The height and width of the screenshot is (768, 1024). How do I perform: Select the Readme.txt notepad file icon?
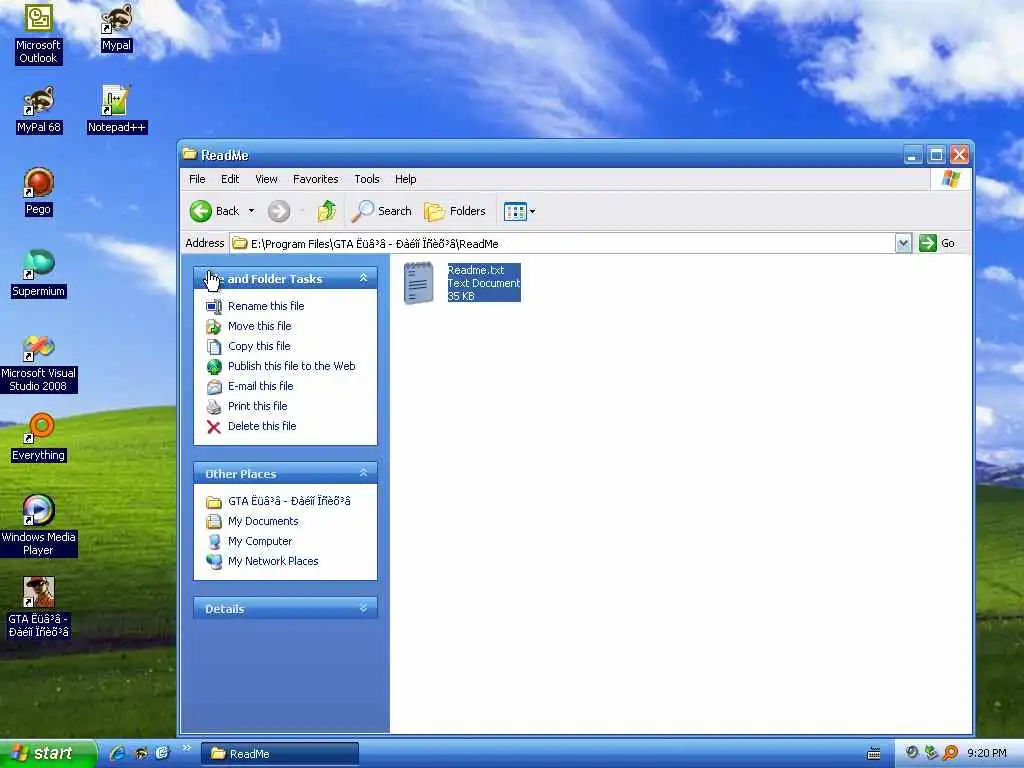coord(418,283)
